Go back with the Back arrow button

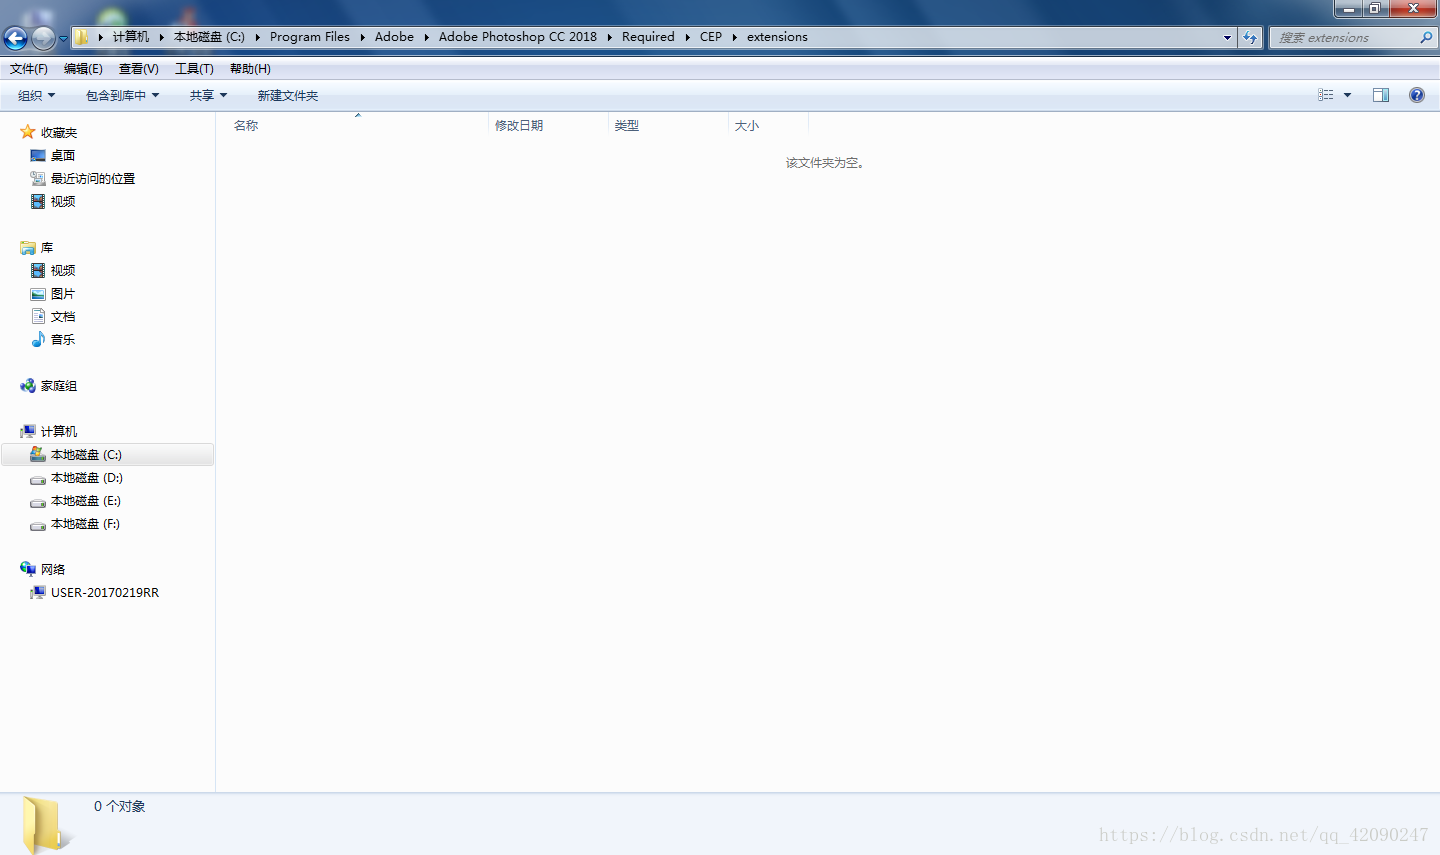click(16, 38)
